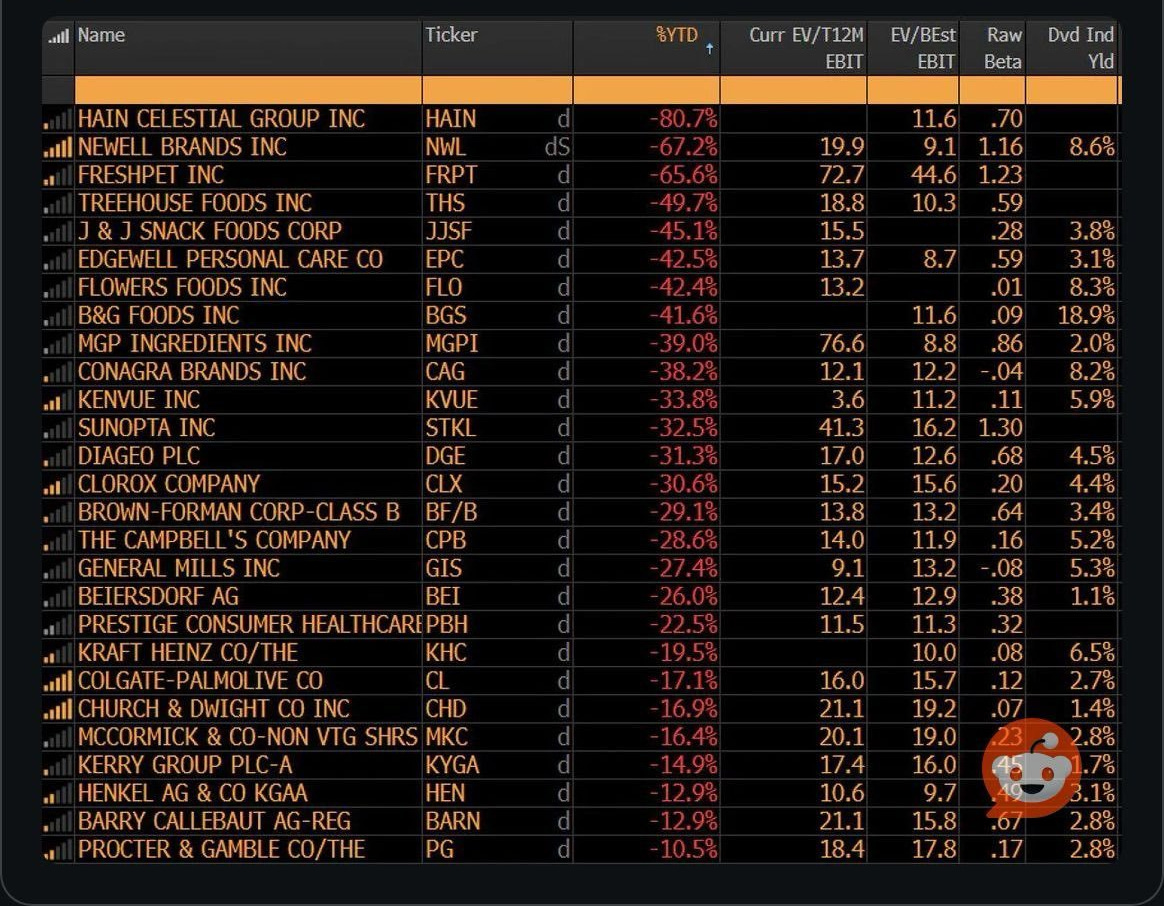Click the 72.7 EV/T12M EBIT value
This screenshot has width=1164, height=906.
(x=842, y=175)
